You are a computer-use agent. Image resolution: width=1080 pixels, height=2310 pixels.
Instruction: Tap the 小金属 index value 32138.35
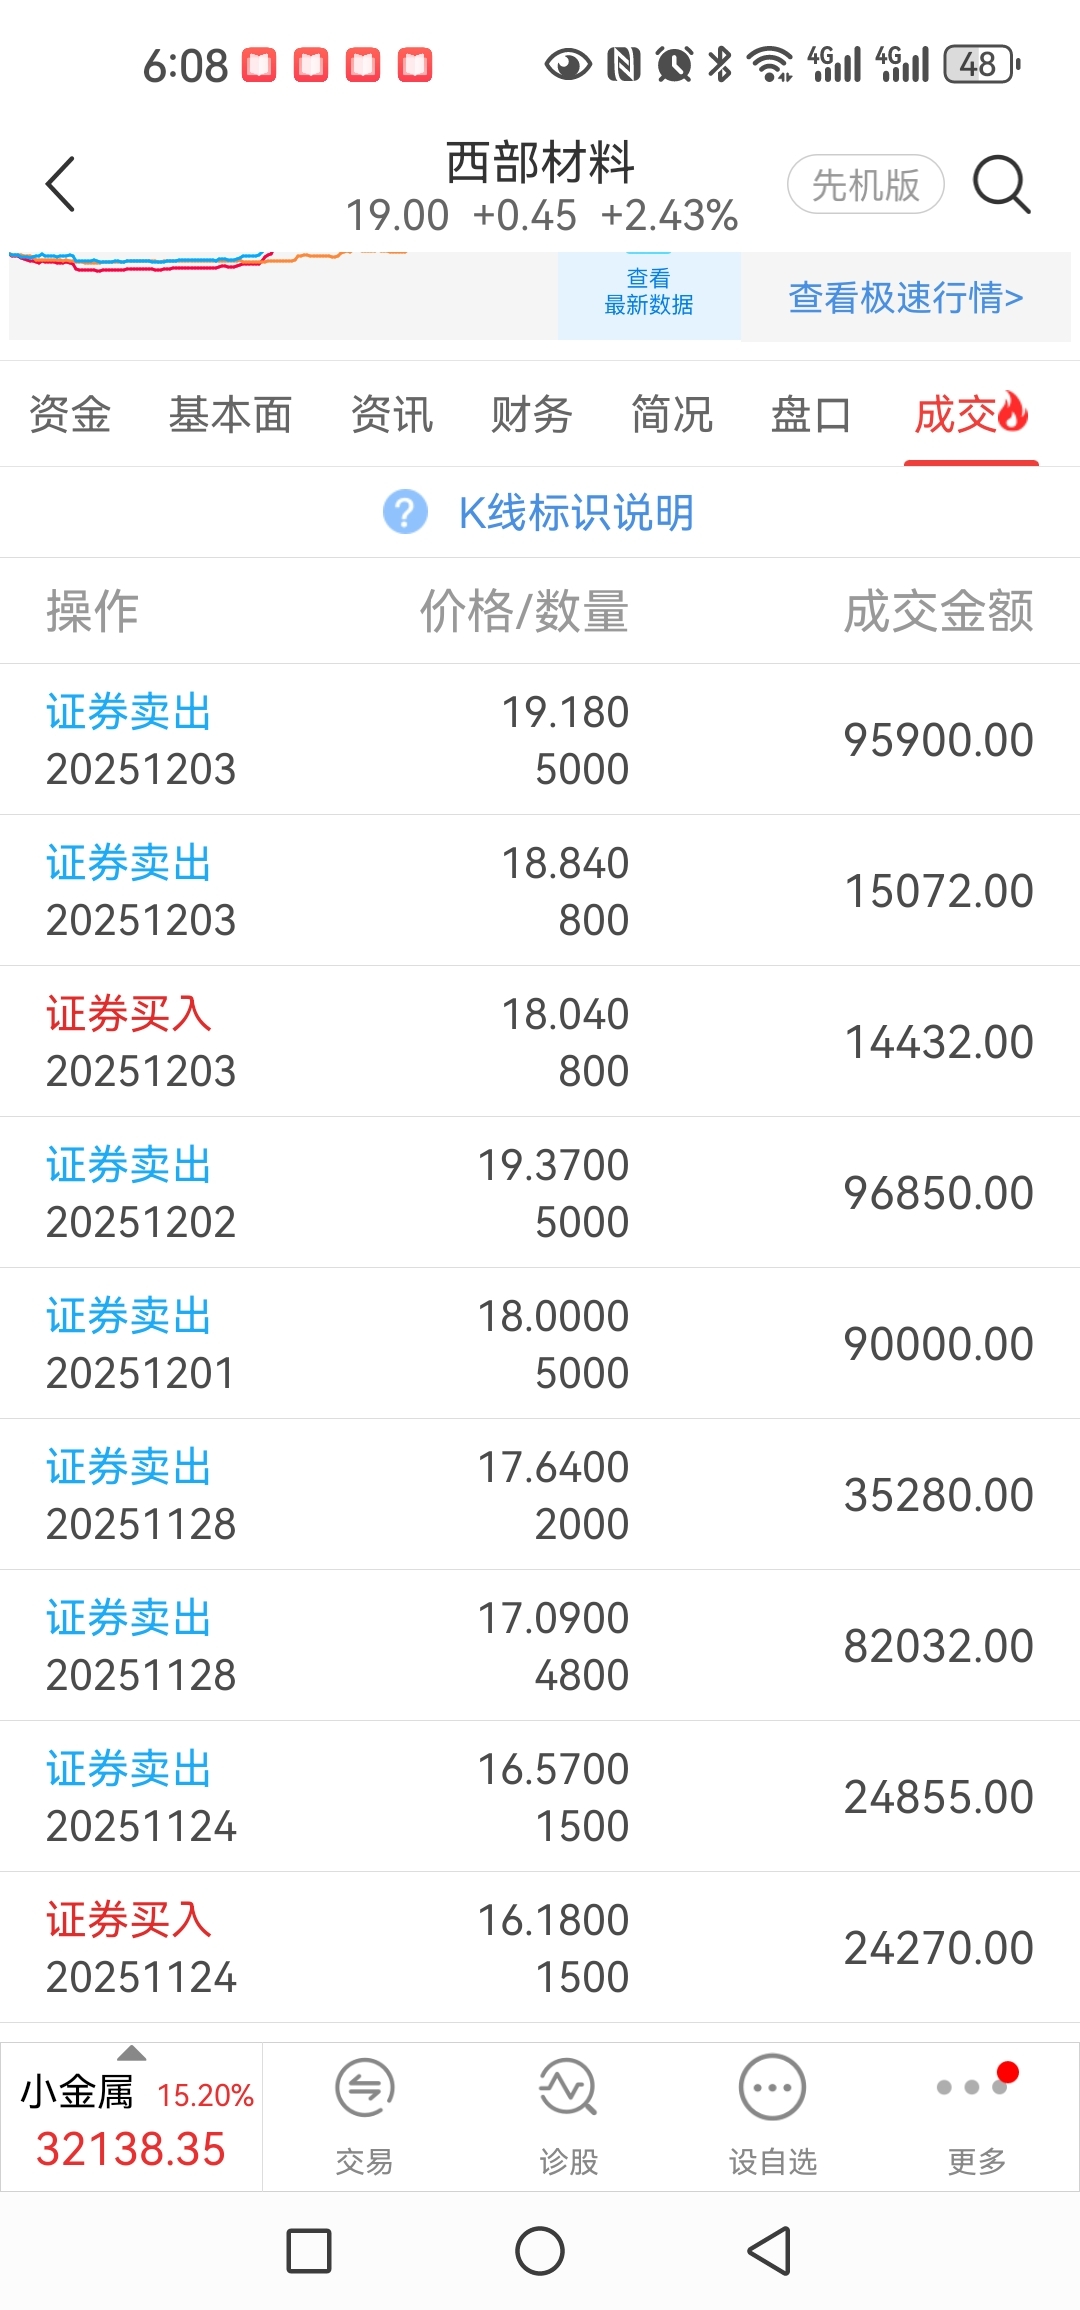(x=131, y=2149)
